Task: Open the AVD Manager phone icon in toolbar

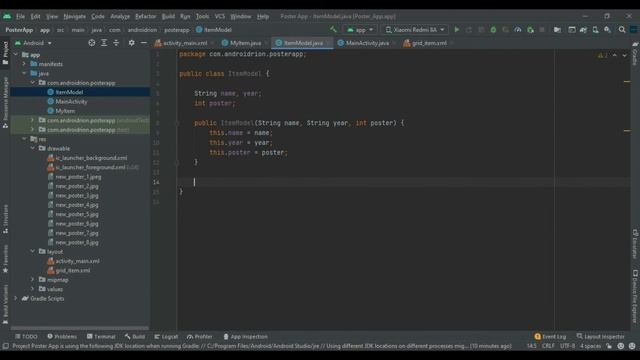Action: tap(596, 30)
